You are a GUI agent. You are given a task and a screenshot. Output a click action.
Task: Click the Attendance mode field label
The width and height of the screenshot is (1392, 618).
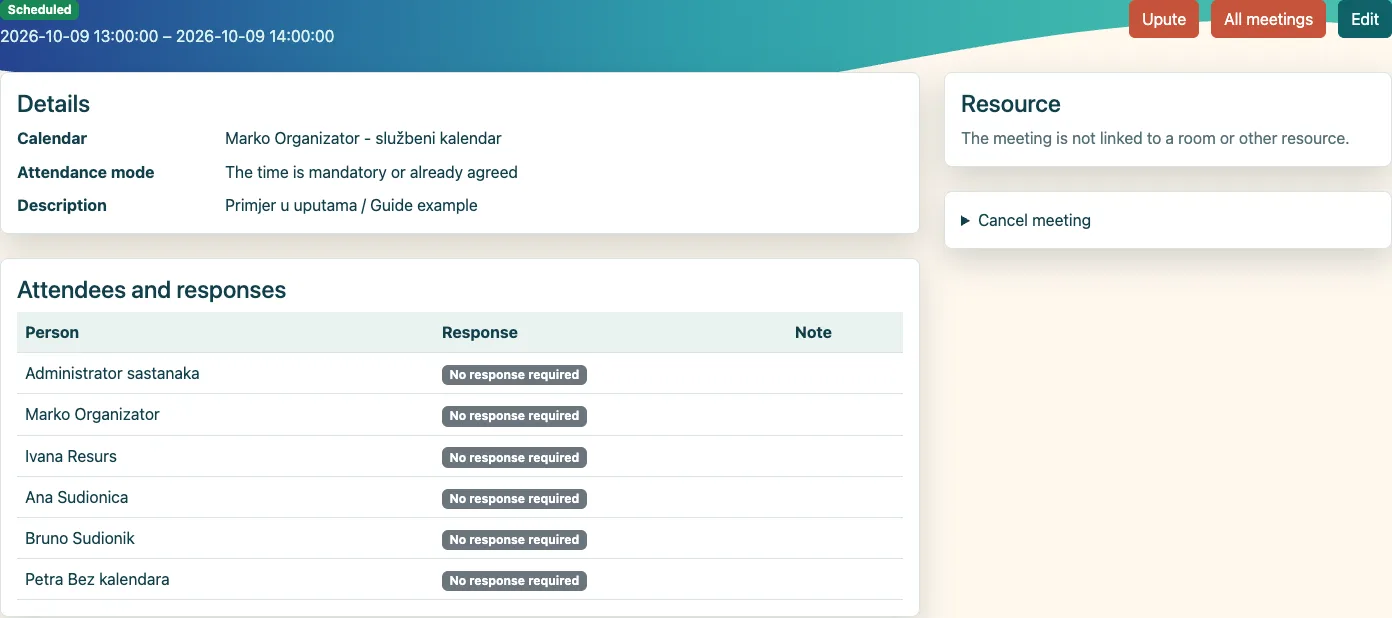click(x=86, y=172)
